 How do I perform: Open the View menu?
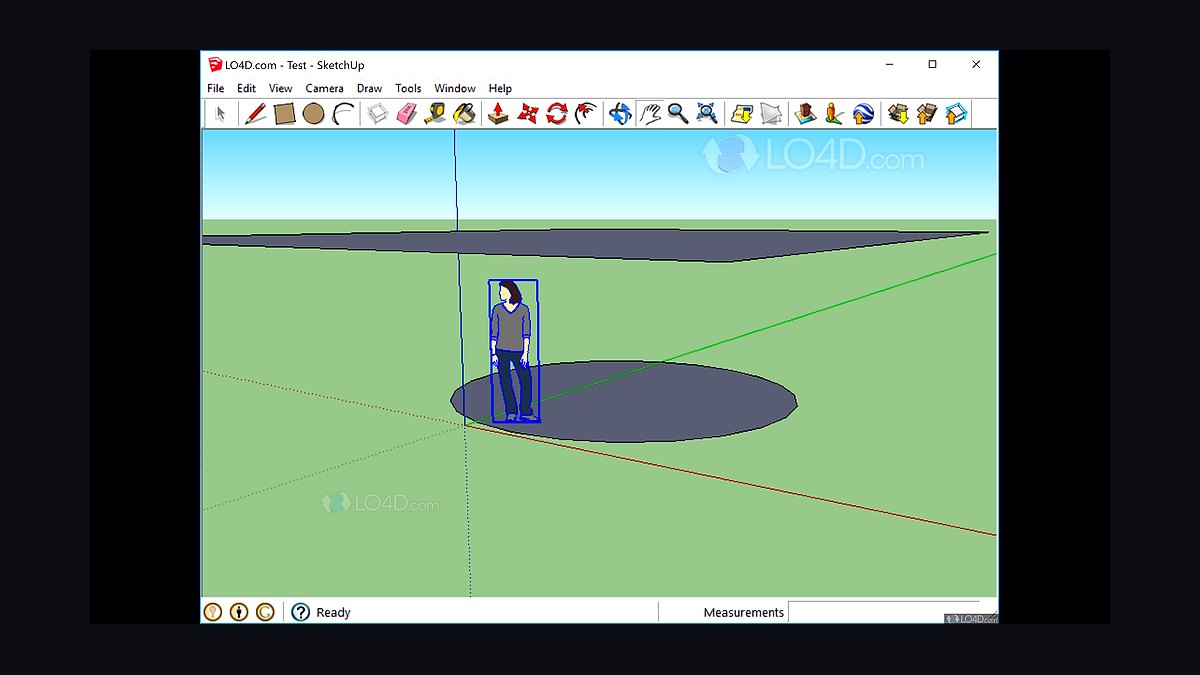pos(281,88)
